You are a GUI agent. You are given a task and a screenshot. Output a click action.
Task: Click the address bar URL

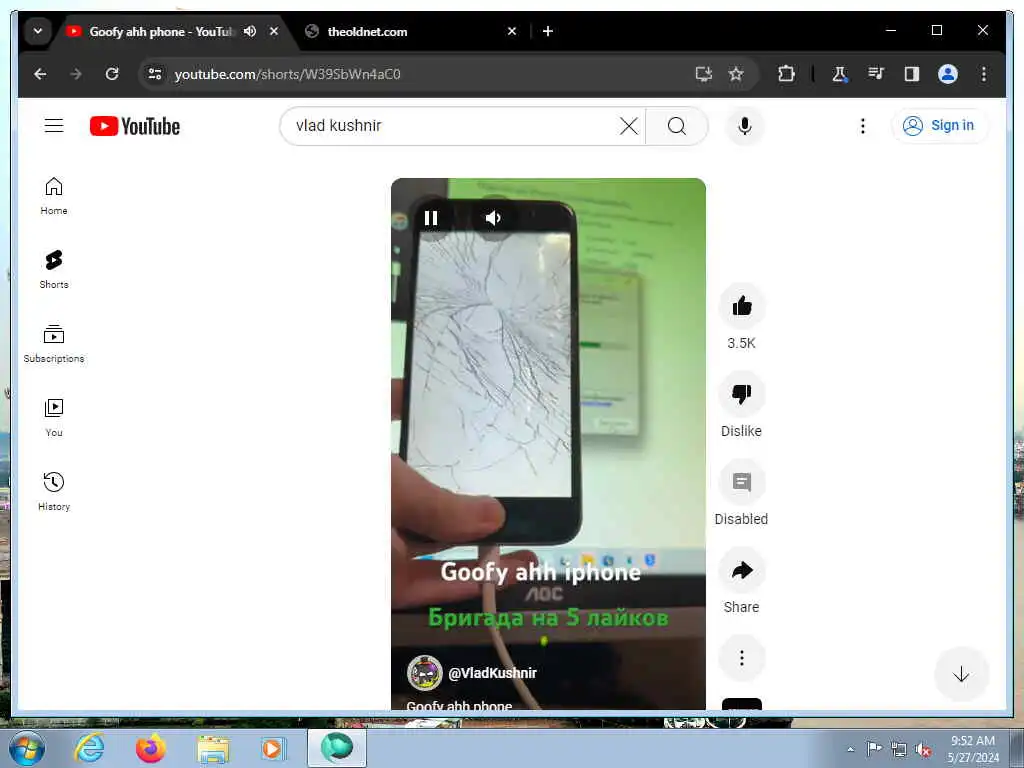(287, 74)
